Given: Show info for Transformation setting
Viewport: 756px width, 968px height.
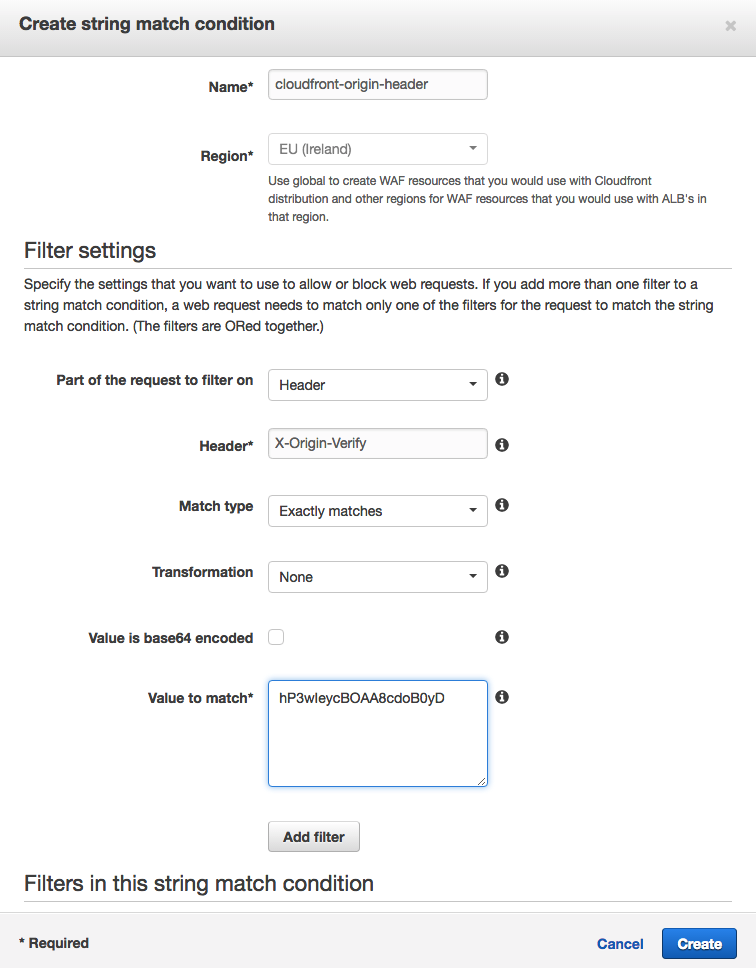Looking at the screenshot, I should (502, 571).
